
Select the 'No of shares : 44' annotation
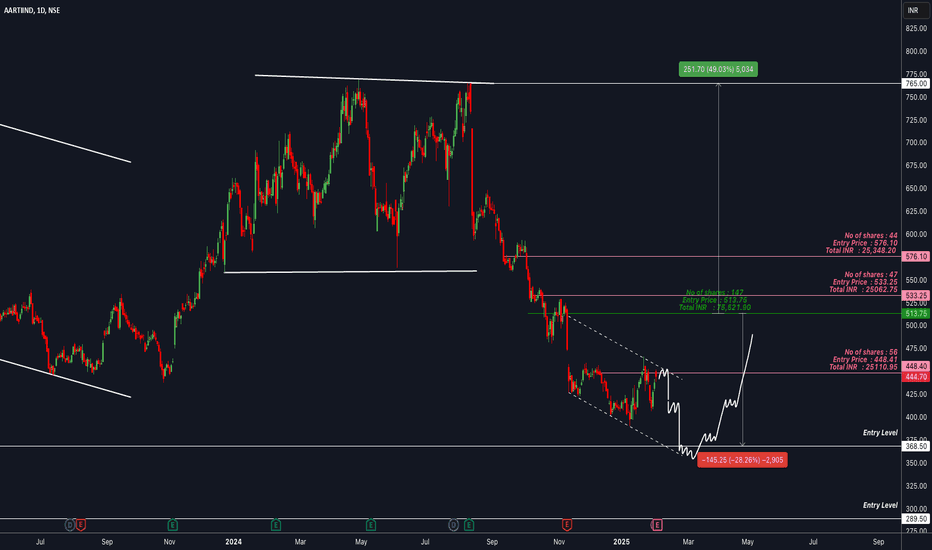click(x=871, y=236)
